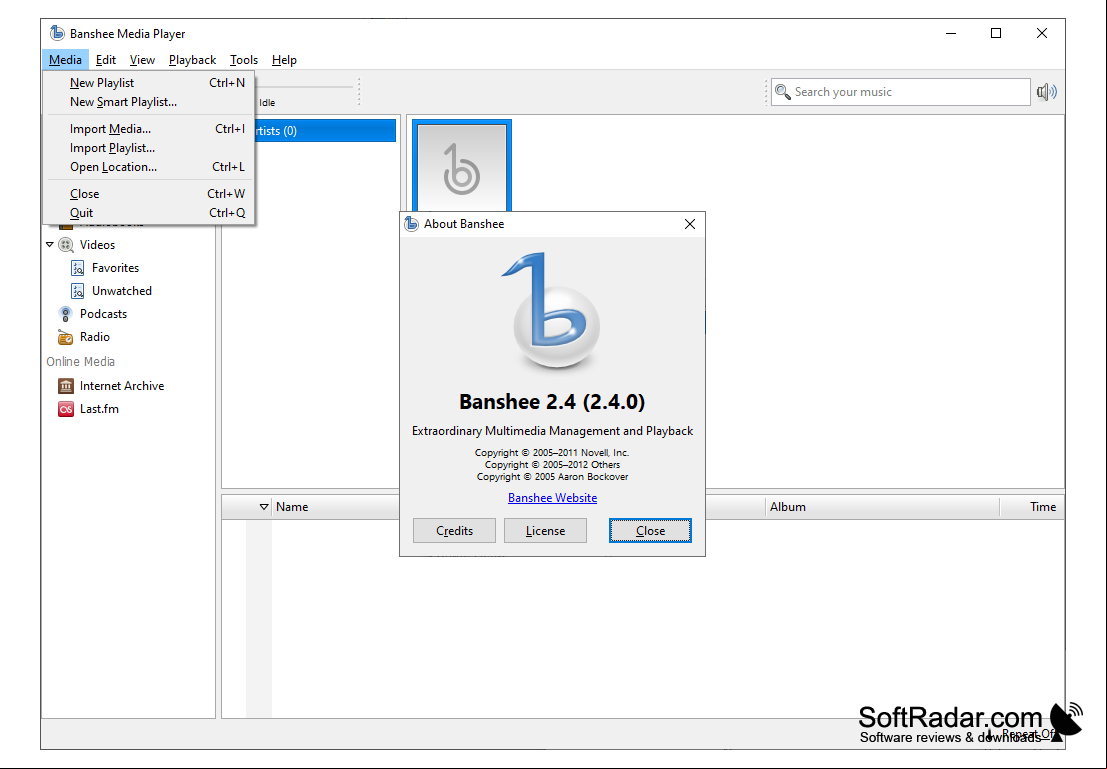
Task: Click the Credits button
Action: click(454, 530)
